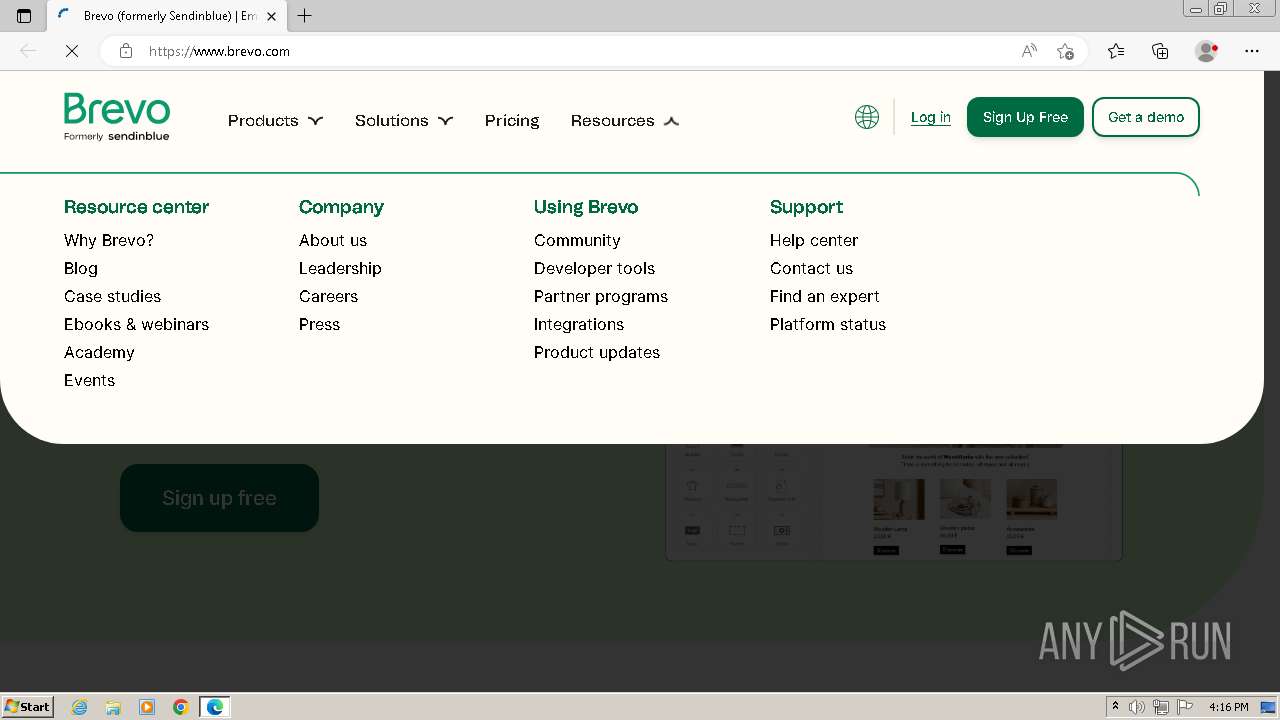Viewport: 1280px width, 720px height.
Task: Open browser profile menu
Action: coord(1206,51)
